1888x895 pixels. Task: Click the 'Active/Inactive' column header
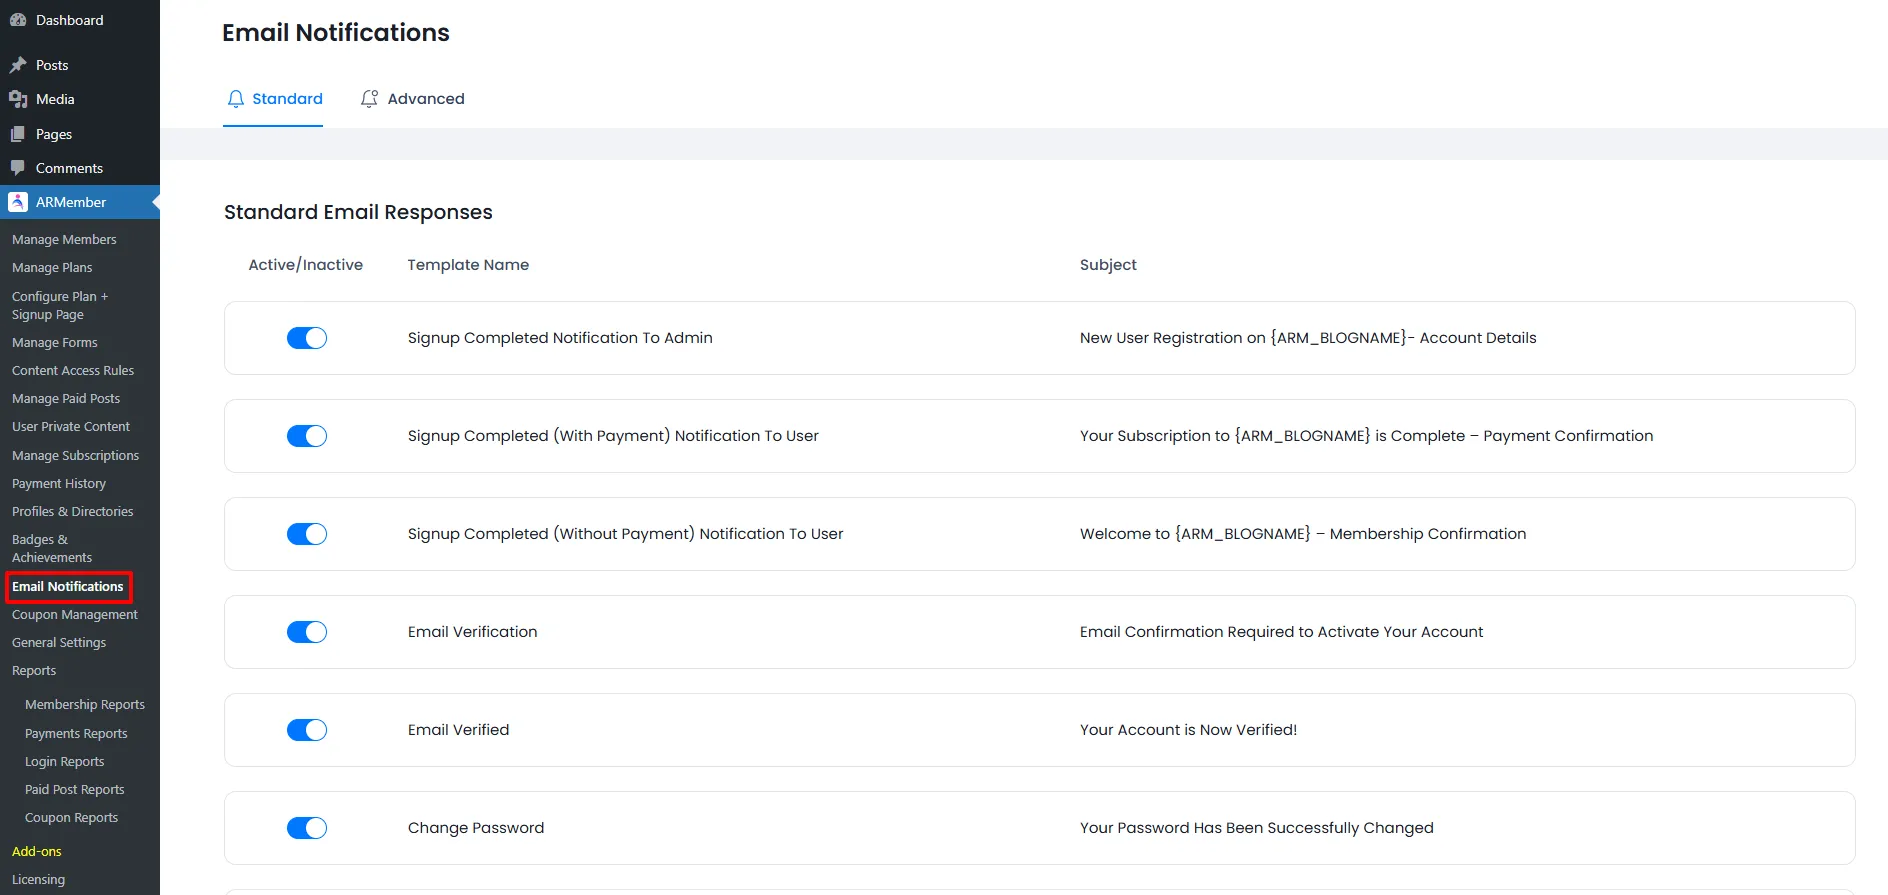306,265
